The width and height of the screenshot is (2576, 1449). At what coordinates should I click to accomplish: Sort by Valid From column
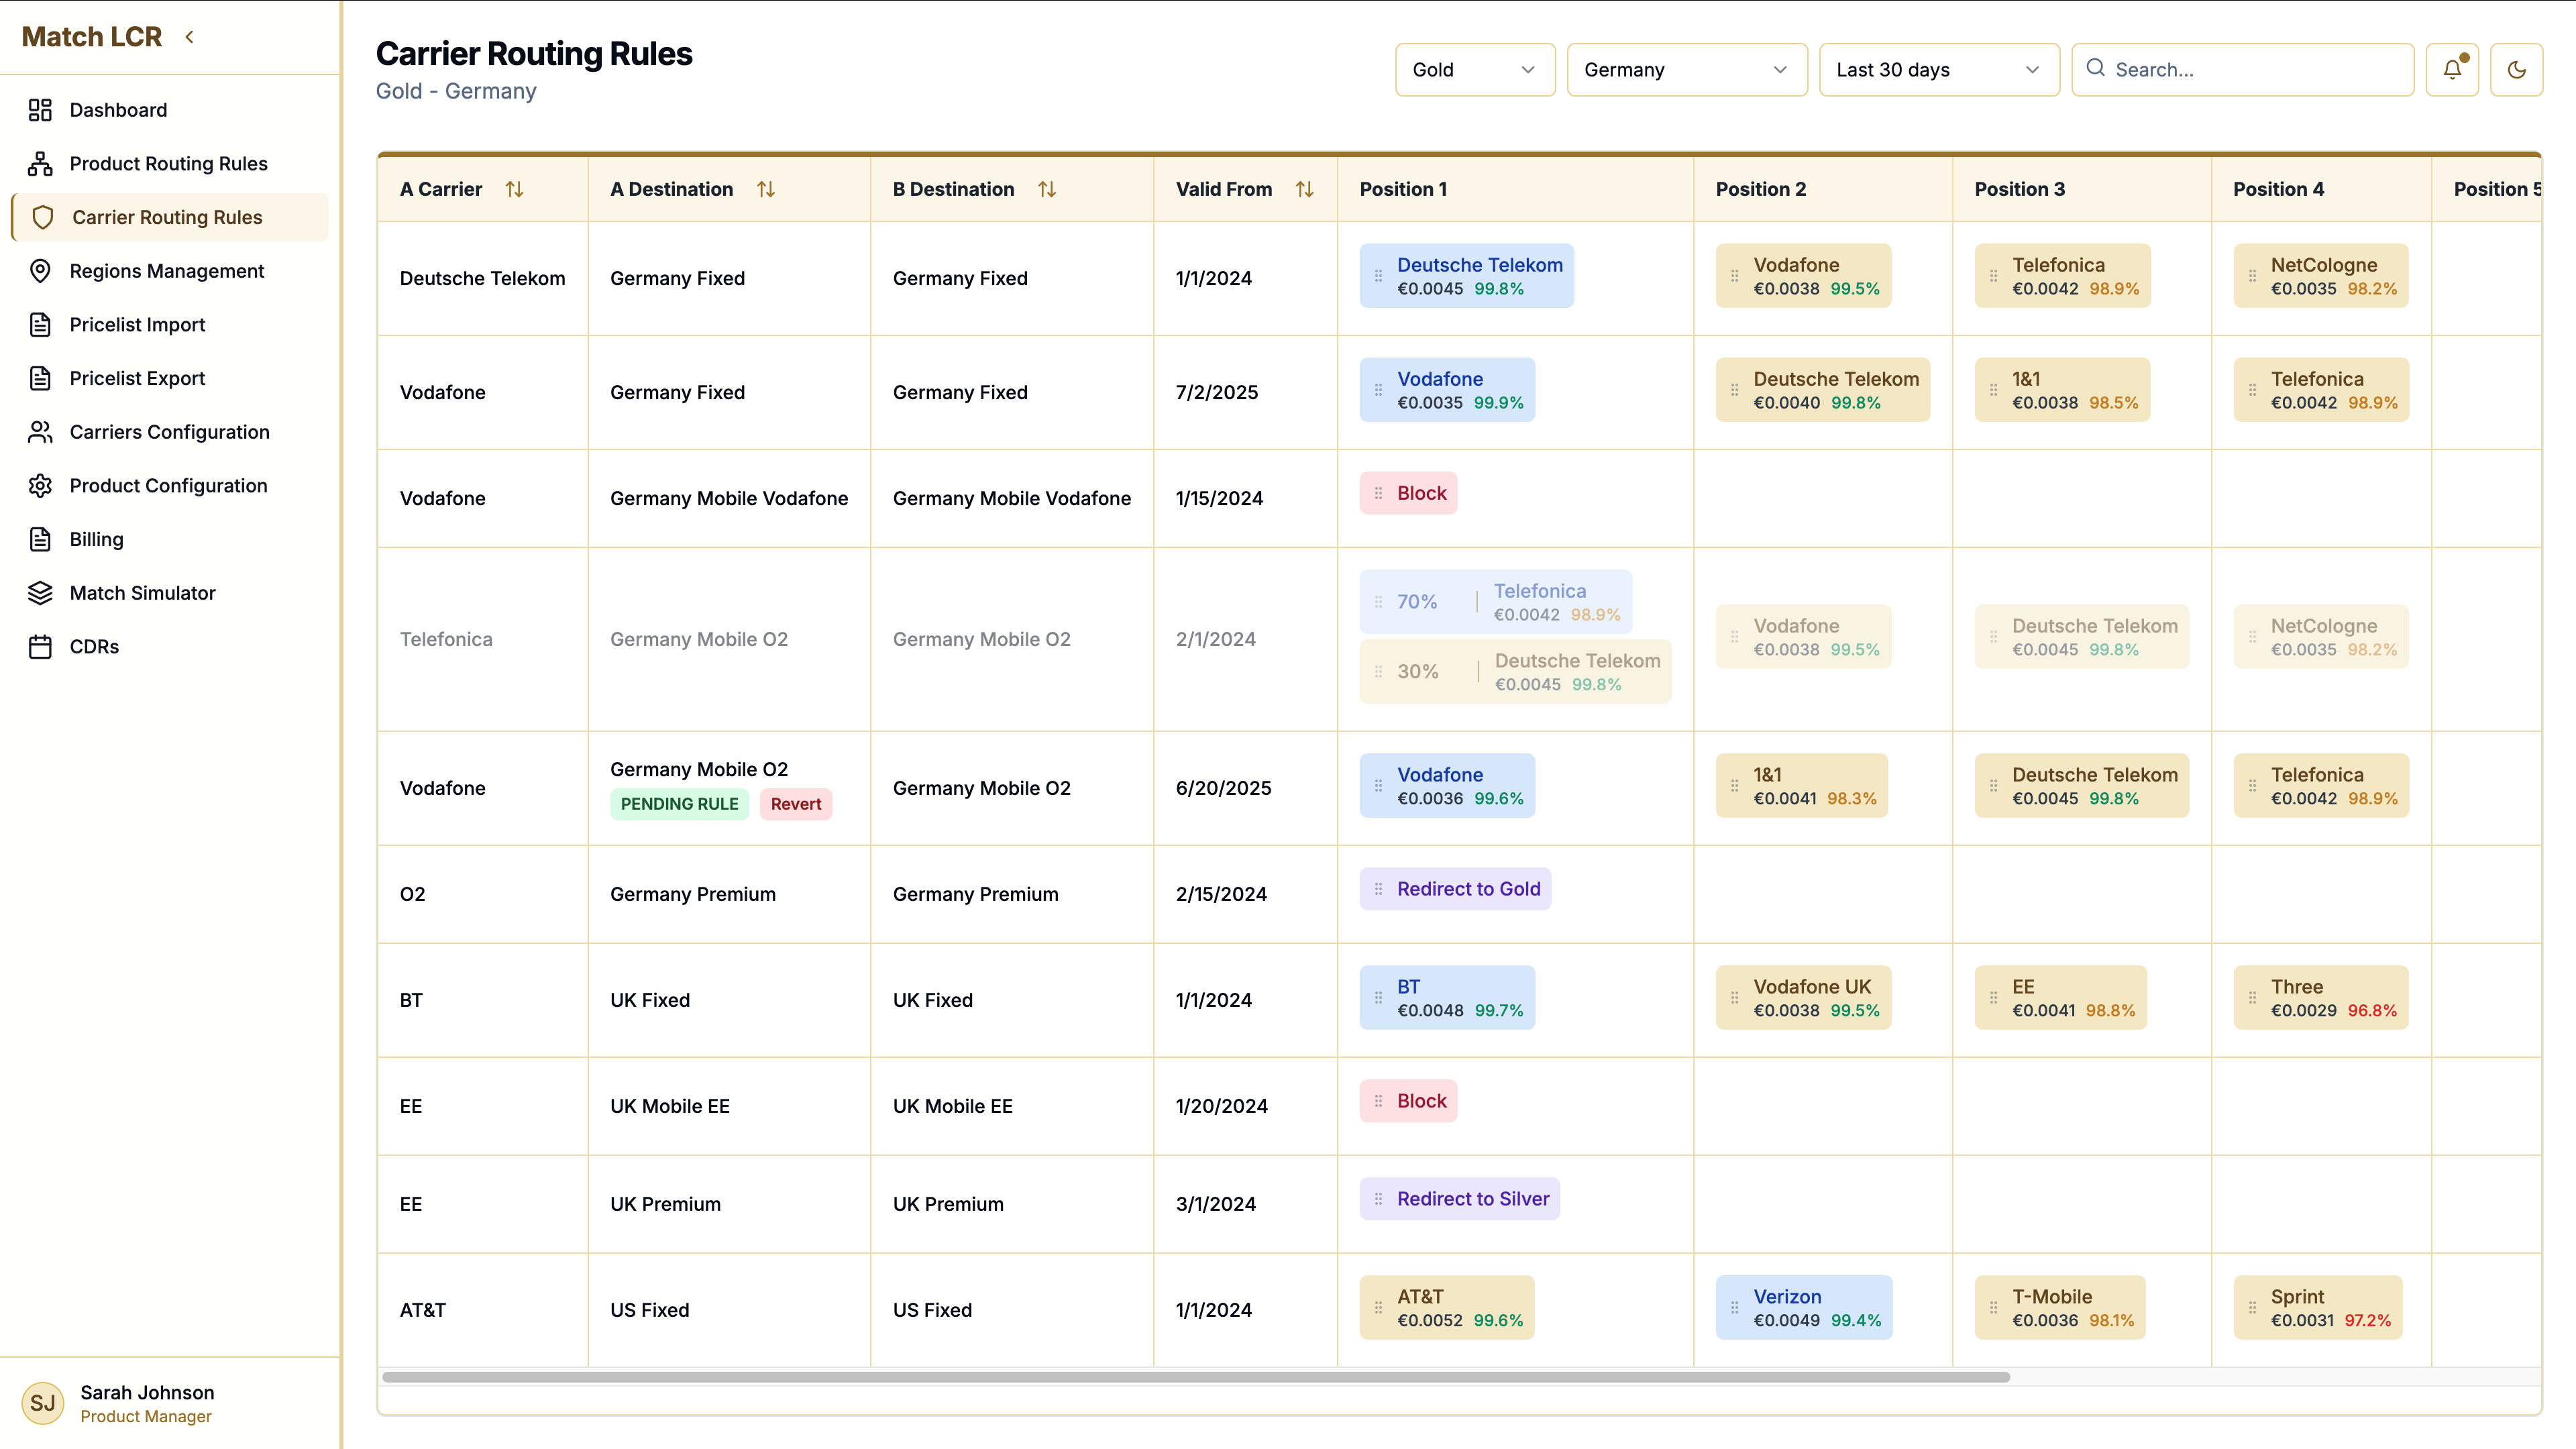(x=1304, y=189)
